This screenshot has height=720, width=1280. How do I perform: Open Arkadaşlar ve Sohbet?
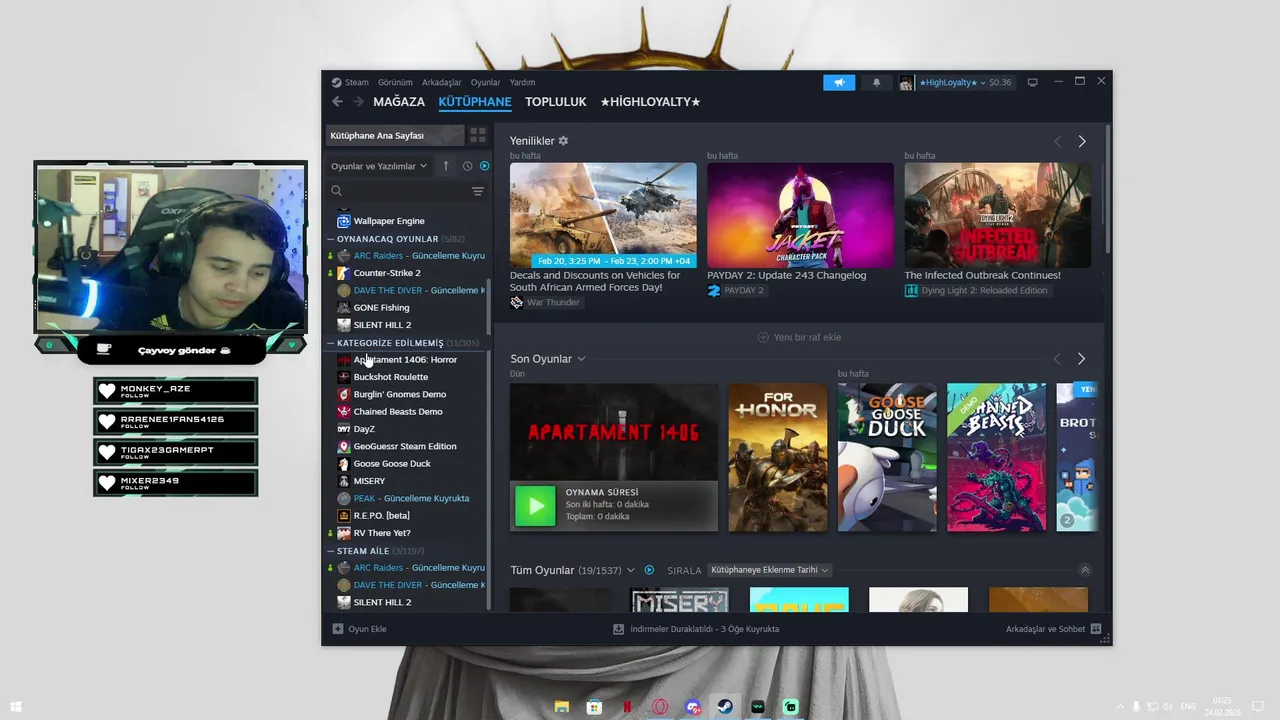[x=1053, y=629]
